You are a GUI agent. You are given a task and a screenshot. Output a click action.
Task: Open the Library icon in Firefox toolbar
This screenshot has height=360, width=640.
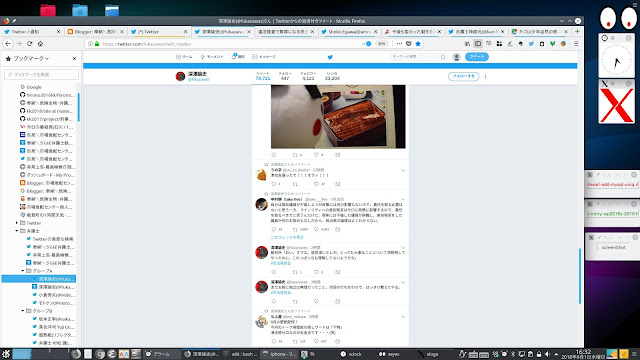coord(467,44)
